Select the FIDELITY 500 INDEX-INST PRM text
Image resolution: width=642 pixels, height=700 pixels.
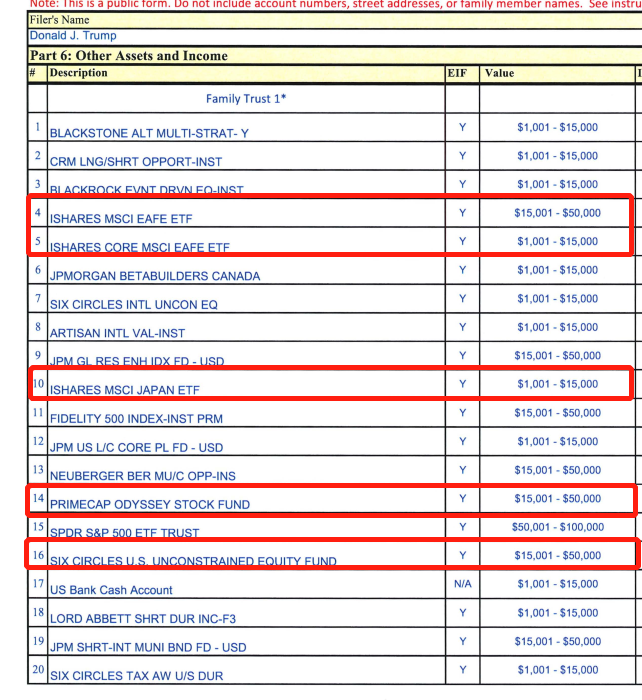tap(137, 418)
